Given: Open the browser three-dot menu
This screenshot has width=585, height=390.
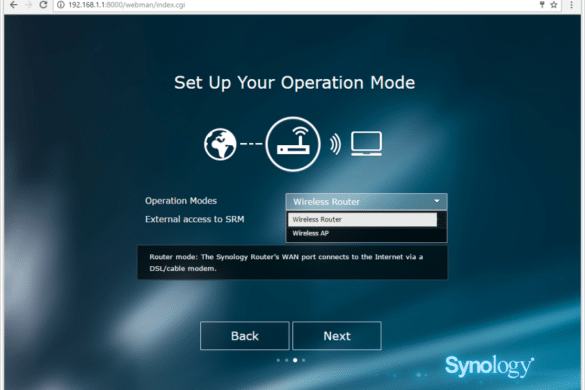Looking at the screenshot, I should pos(571,5).
